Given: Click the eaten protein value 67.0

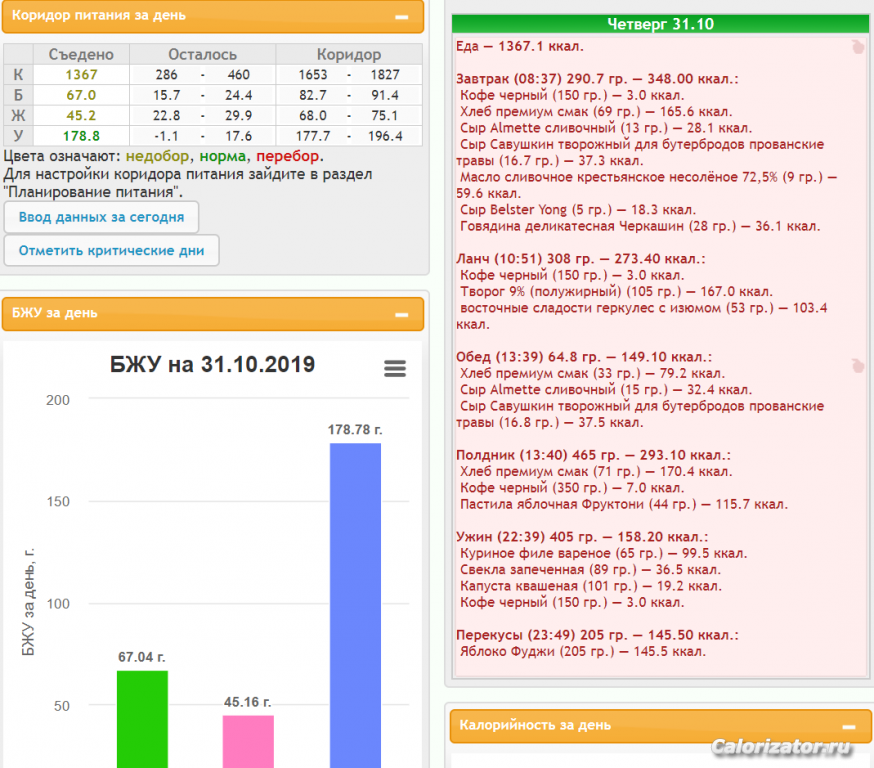Looking at the screenshot, I should point(81,95).
